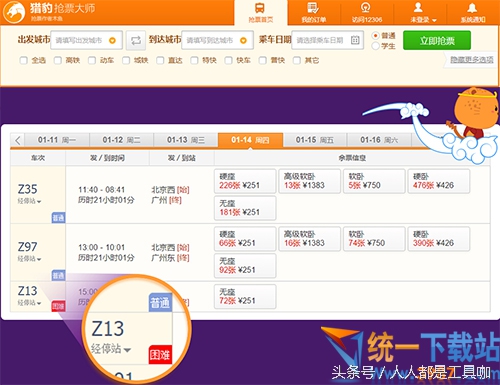Check the 特快 checkbox
The width and height of the screenshot is (500, 385).
[194, 60]
